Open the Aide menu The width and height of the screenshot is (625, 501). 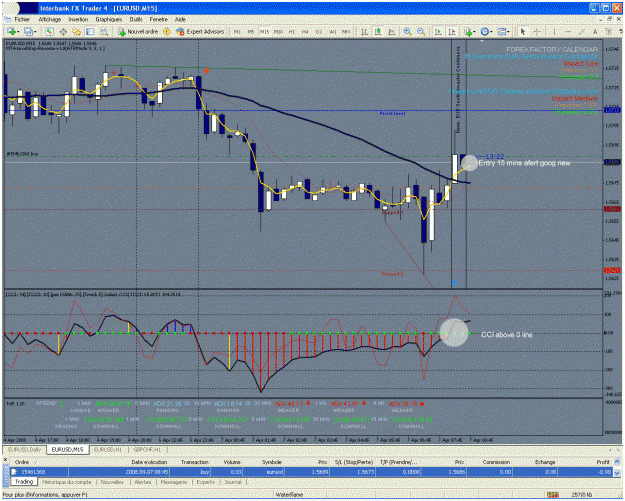coord(180,19)
